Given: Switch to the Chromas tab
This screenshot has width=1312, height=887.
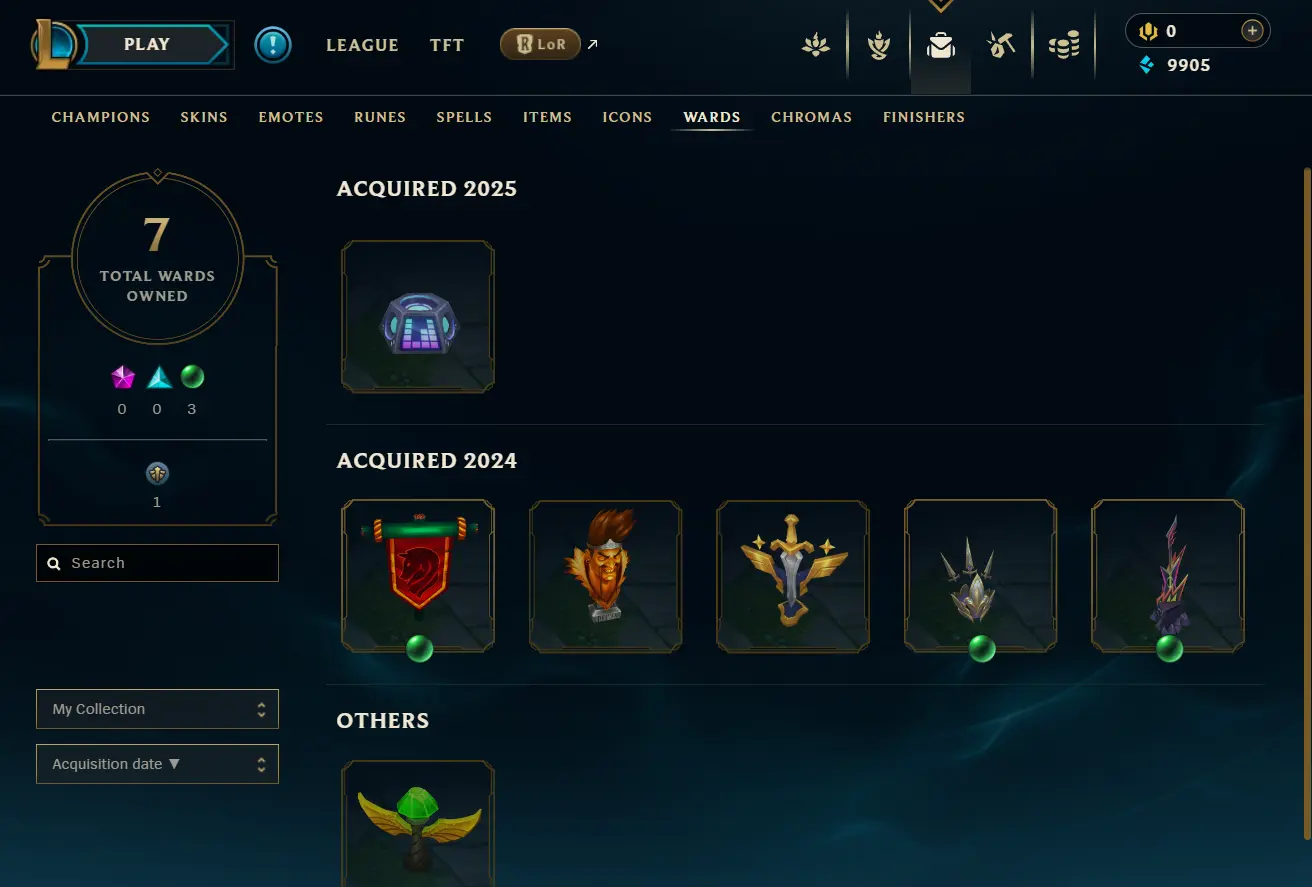Looking at the screenshot, I should (811, 117).
